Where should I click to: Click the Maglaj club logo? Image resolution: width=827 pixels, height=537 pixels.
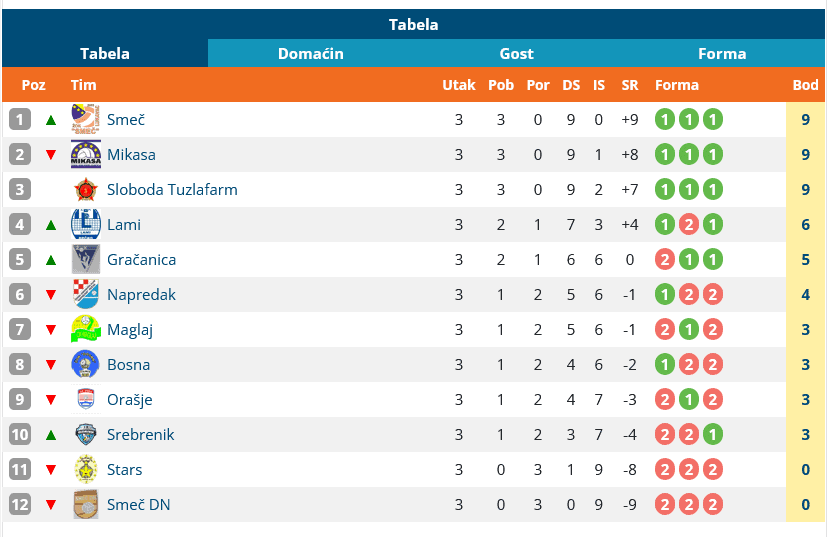[85, 330]
